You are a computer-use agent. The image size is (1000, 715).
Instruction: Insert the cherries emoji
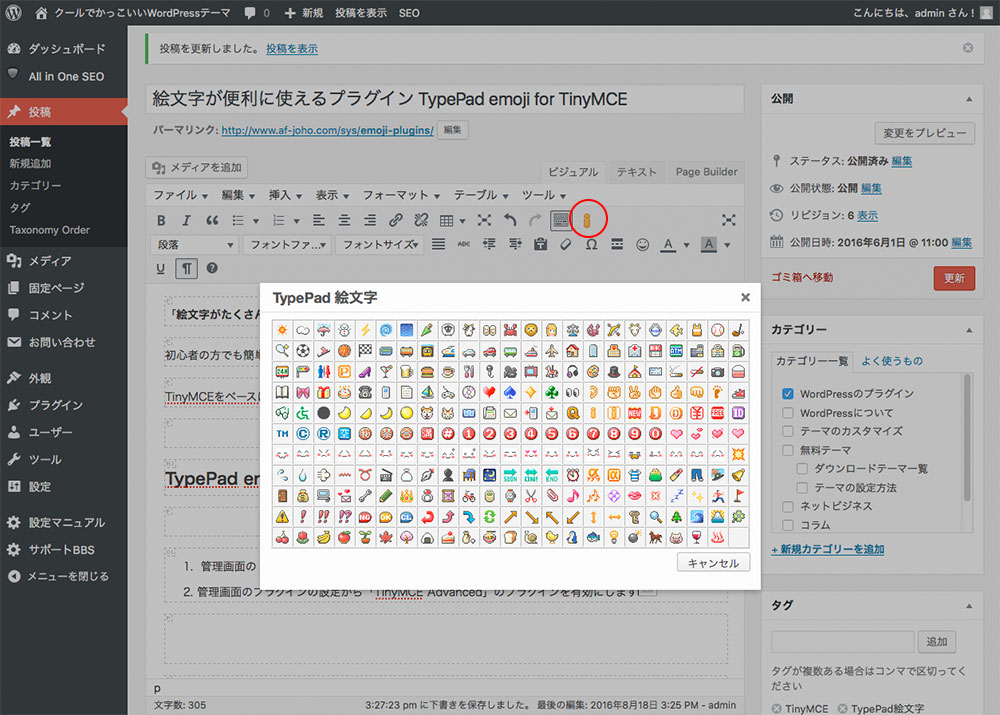click(x=282, y=538)
